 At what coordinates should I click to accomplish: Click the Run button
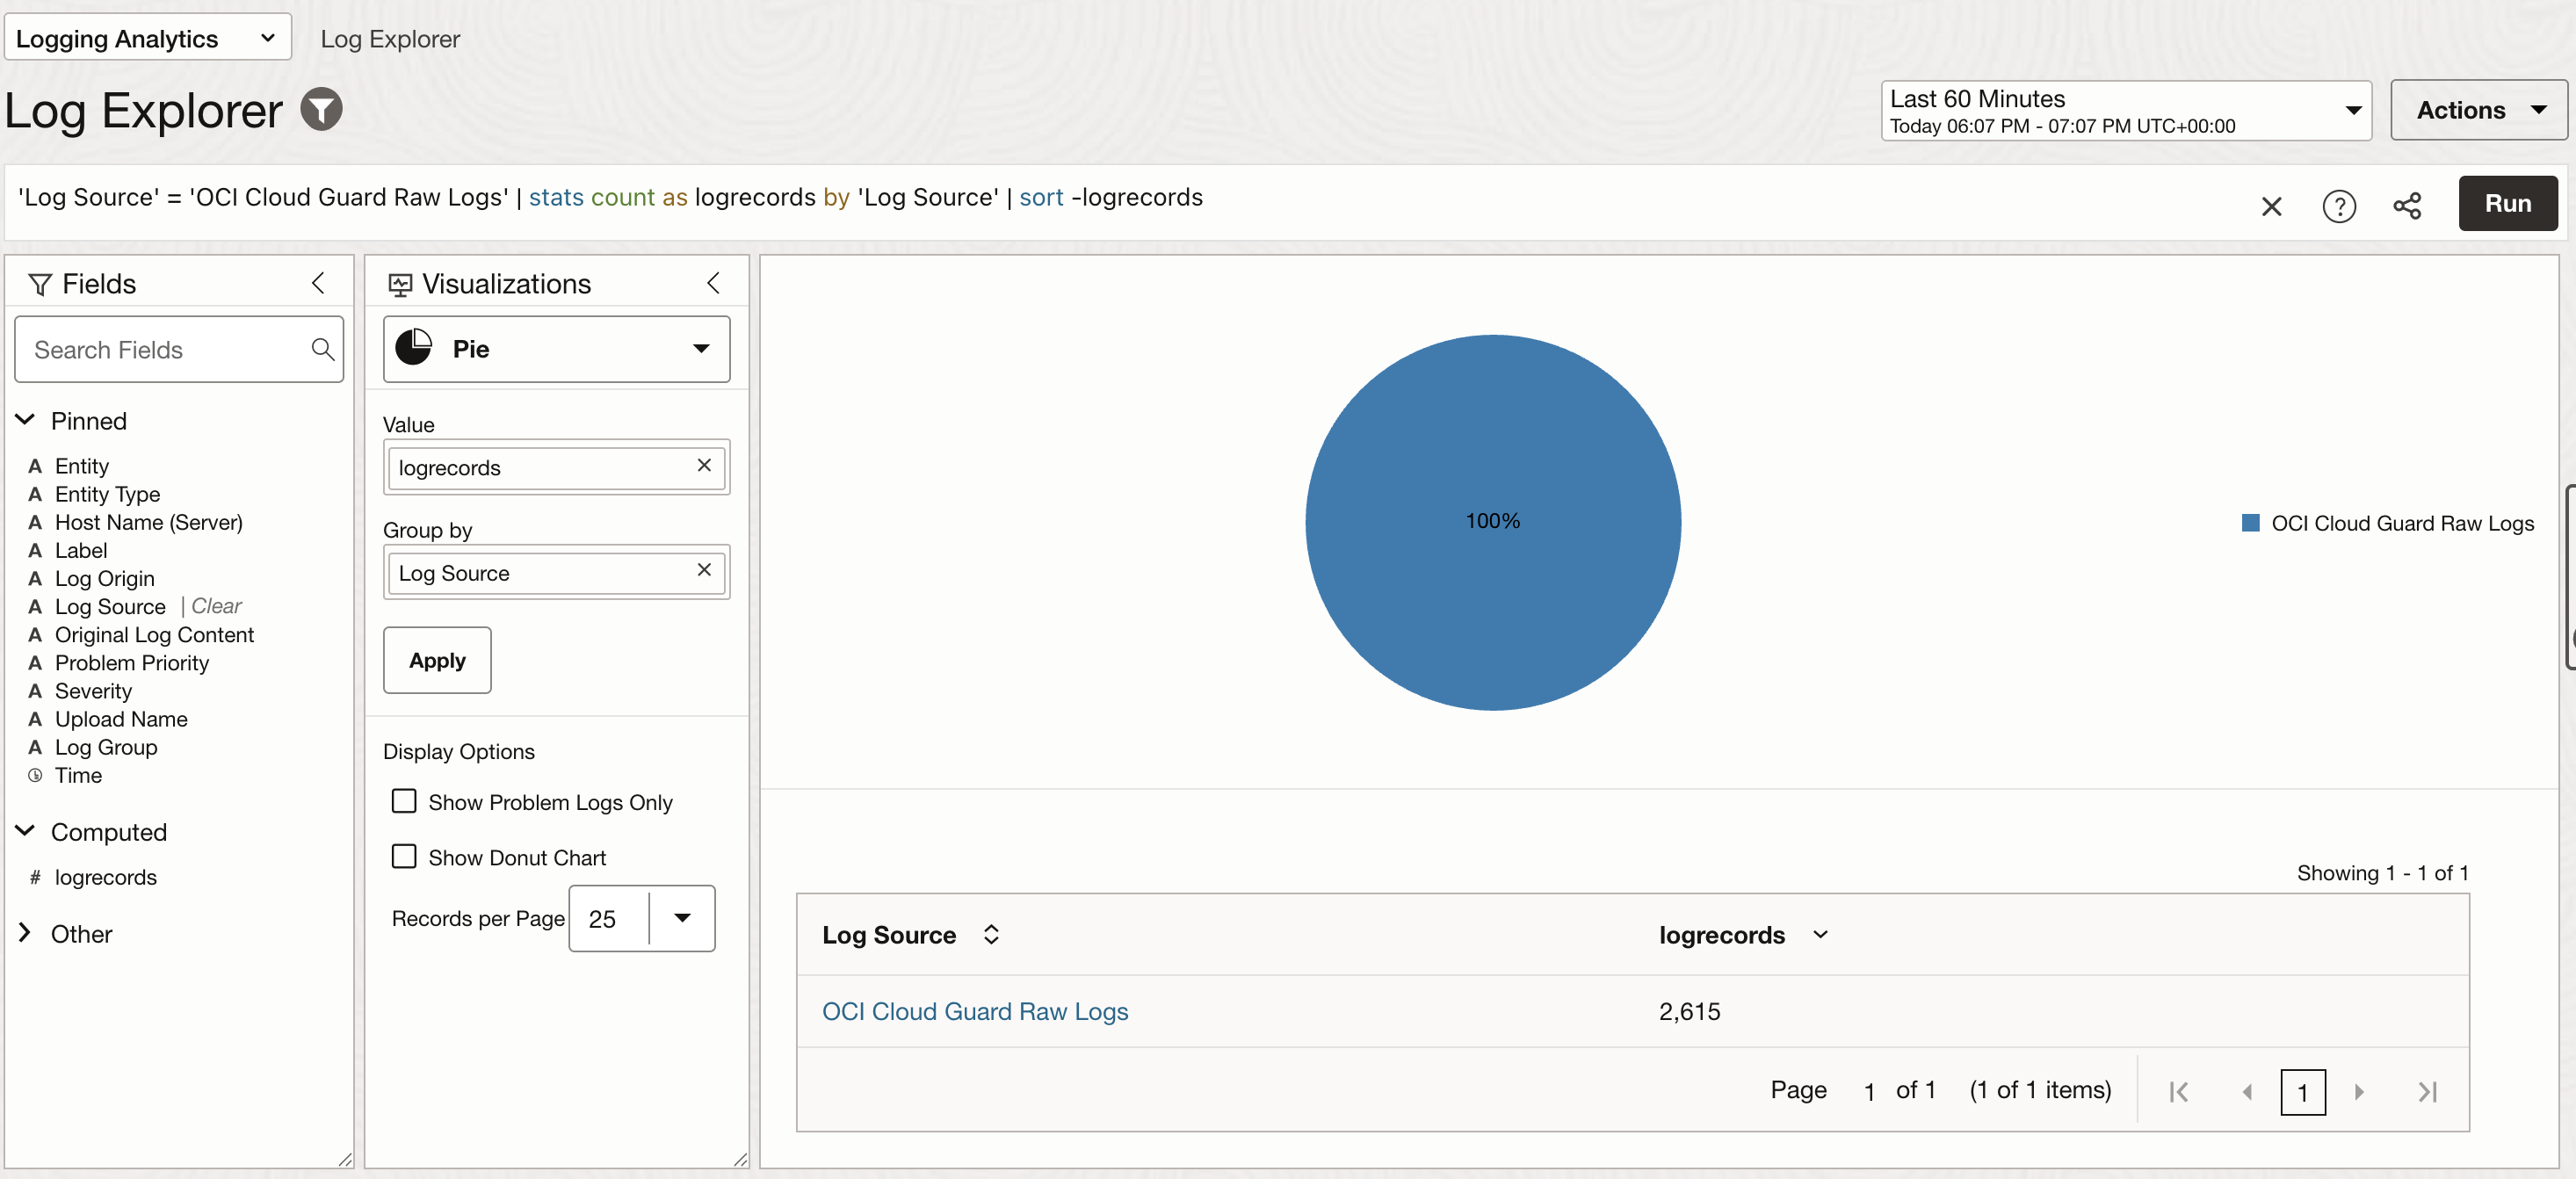(x=2507, y=203)
